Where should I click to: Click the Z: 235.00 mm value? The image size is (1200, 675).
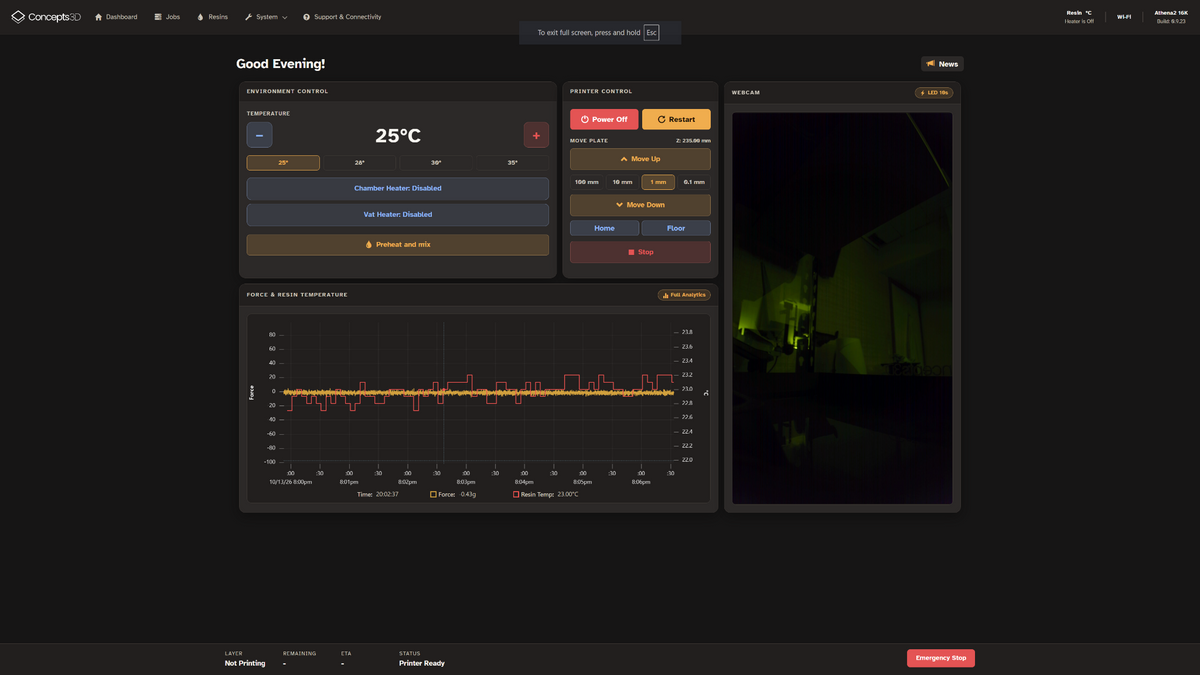(693, 141)
